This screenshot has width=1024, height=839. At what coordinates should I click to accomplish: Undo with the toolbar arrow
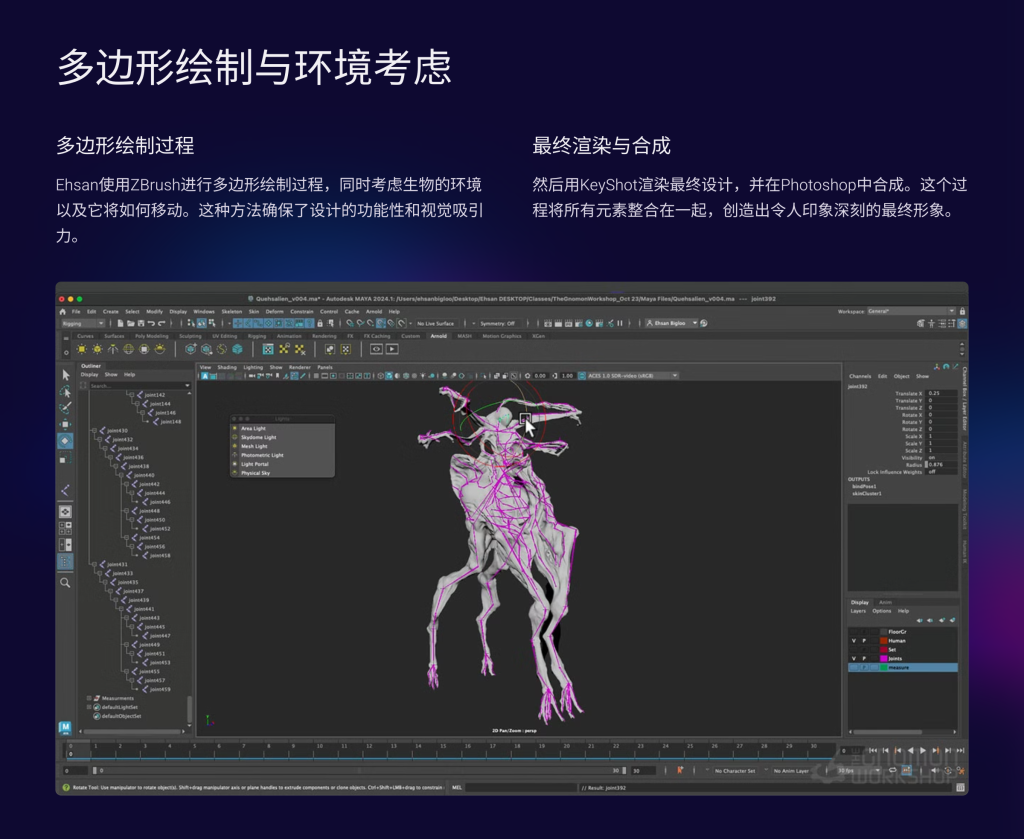[x=151, y=323]
